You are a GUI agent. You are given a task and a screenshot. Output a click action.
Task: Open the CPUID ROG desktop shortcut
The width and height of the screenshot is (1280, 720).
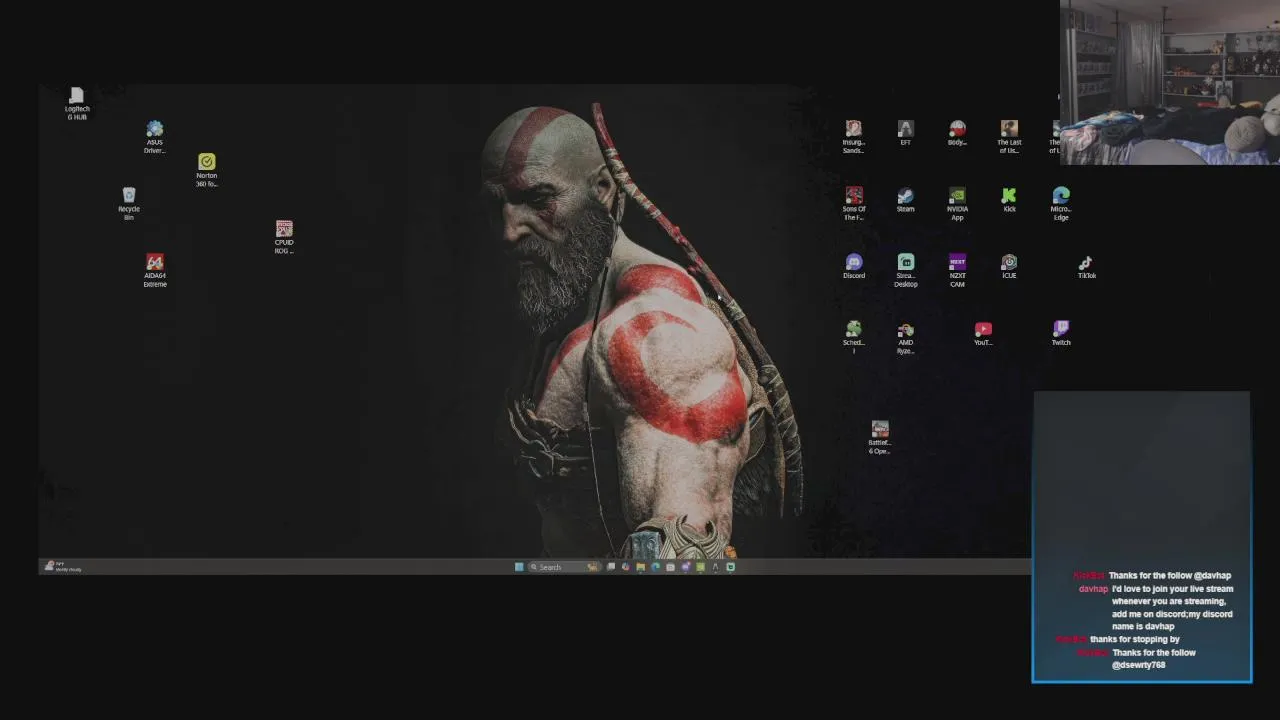284,237
